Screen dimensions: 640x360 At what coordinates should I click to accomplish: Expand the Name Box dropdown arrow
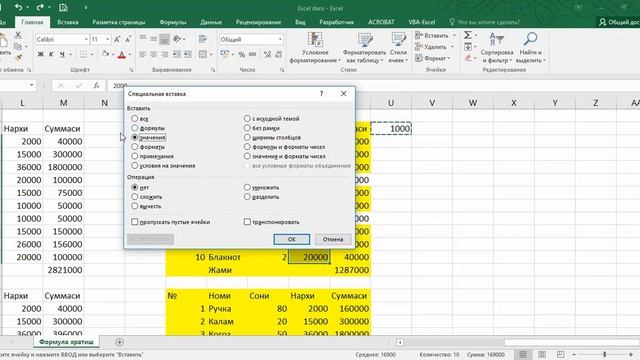(x=31, y=85)
